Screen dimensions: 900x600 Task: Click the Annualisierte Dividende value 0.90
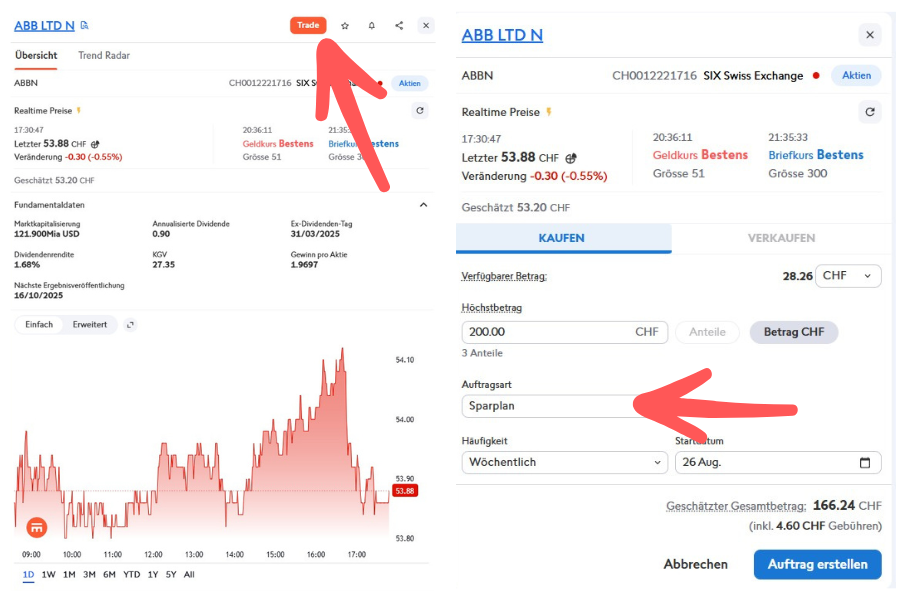(x=161, y=234)
